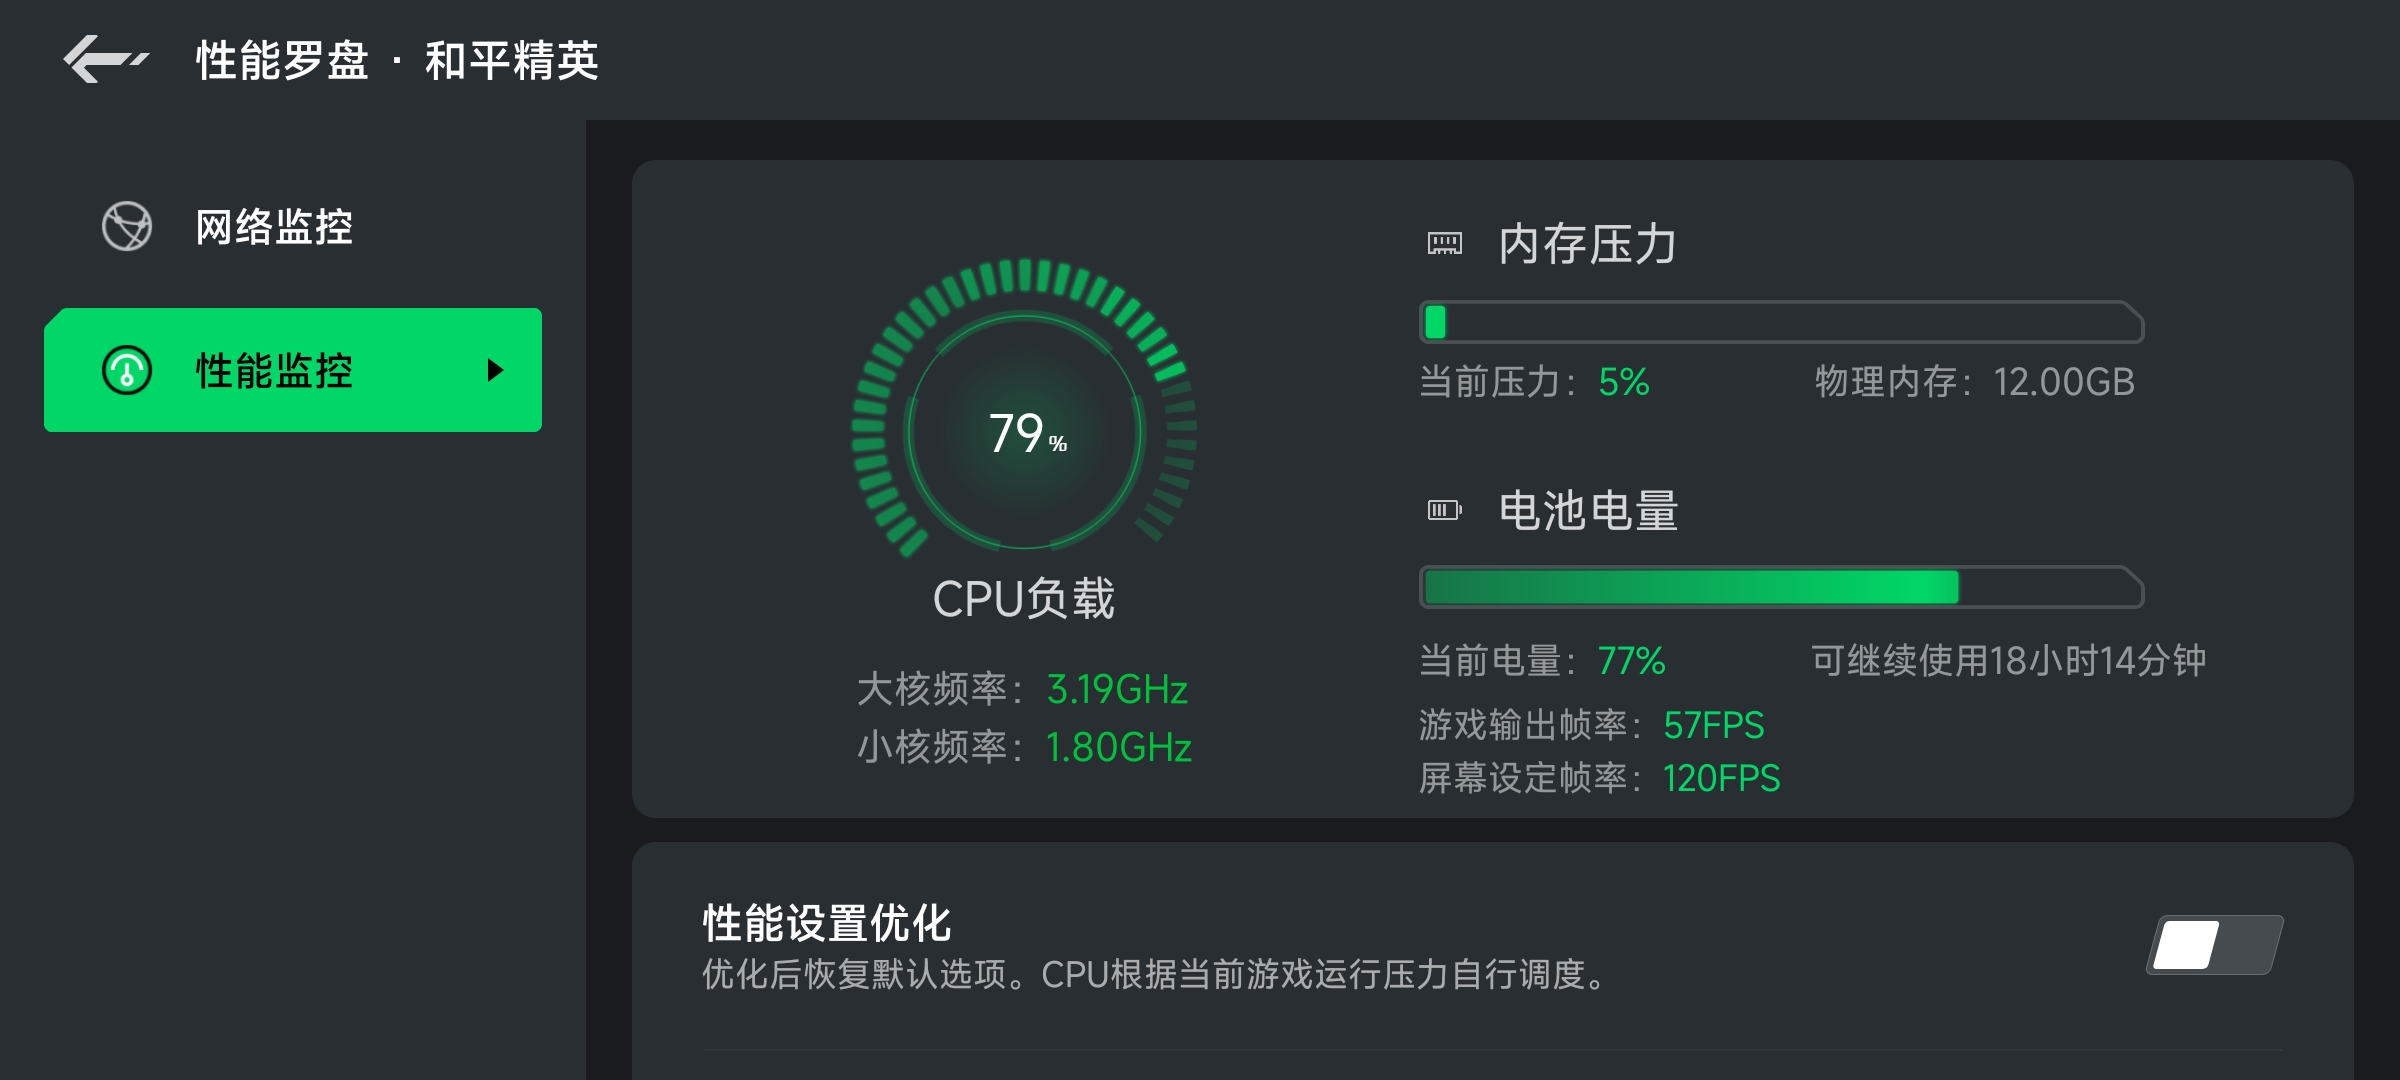This screenshot has height=1080, width=2400.
Task: Select the 性能监控 menu item
Action: pyautogui.click(x=293, y=370)
